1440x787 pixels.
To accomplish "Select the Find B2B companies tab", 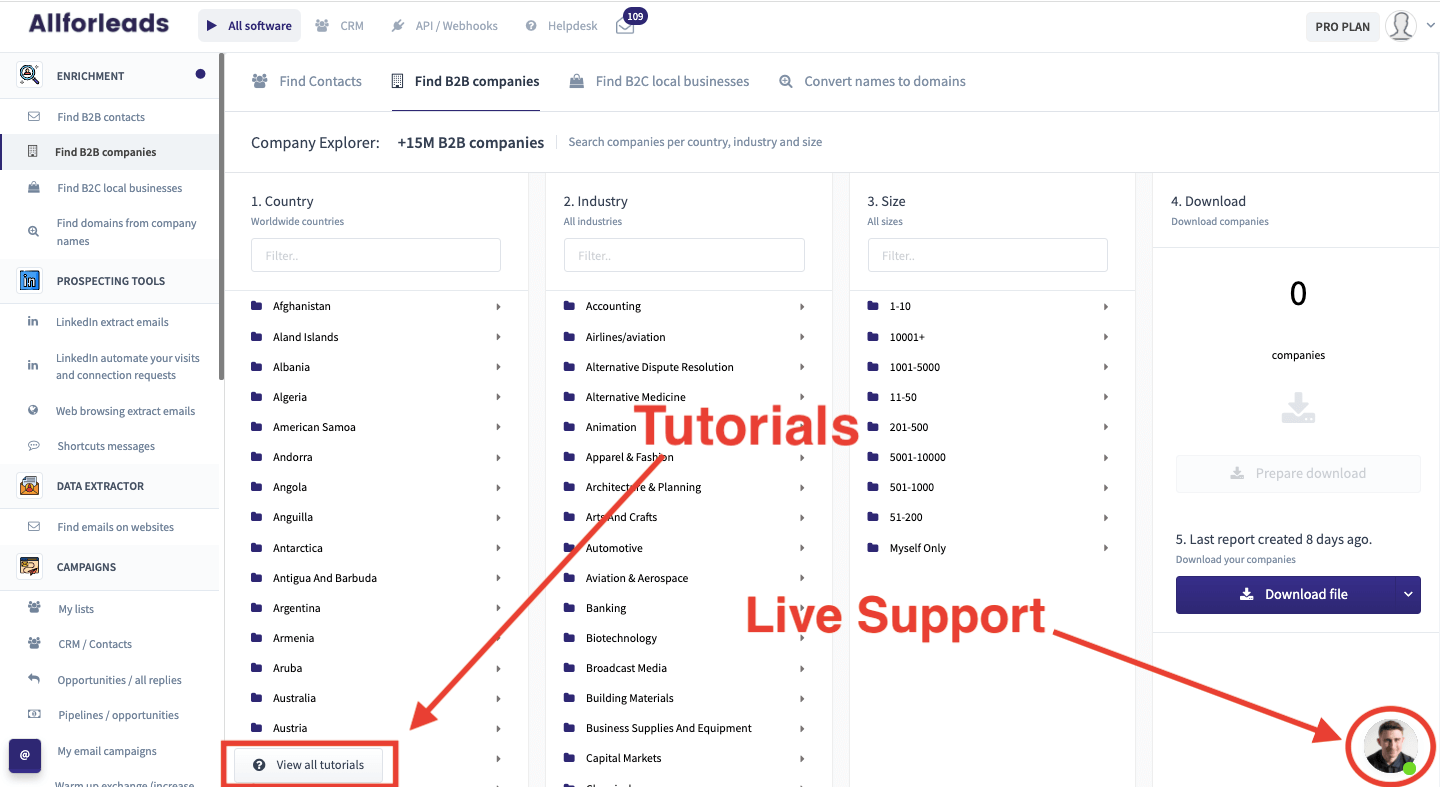I will pyautogui.click(x=465, y=81).
